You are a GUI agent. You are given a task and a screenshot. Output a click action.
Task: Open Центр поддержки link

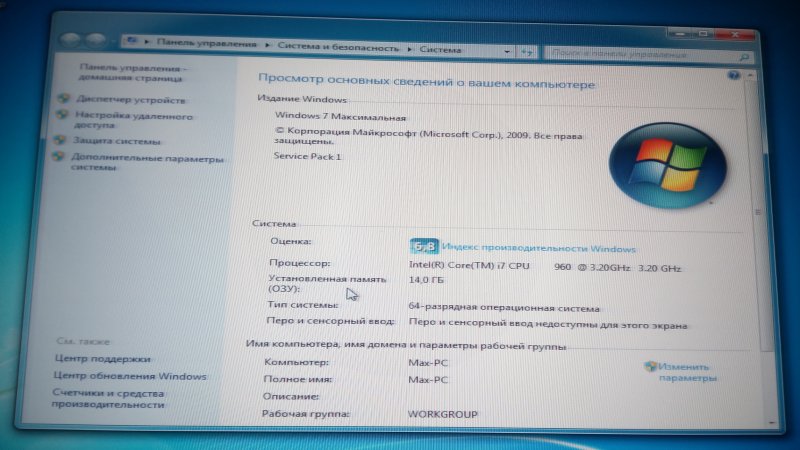click(103, 358)
